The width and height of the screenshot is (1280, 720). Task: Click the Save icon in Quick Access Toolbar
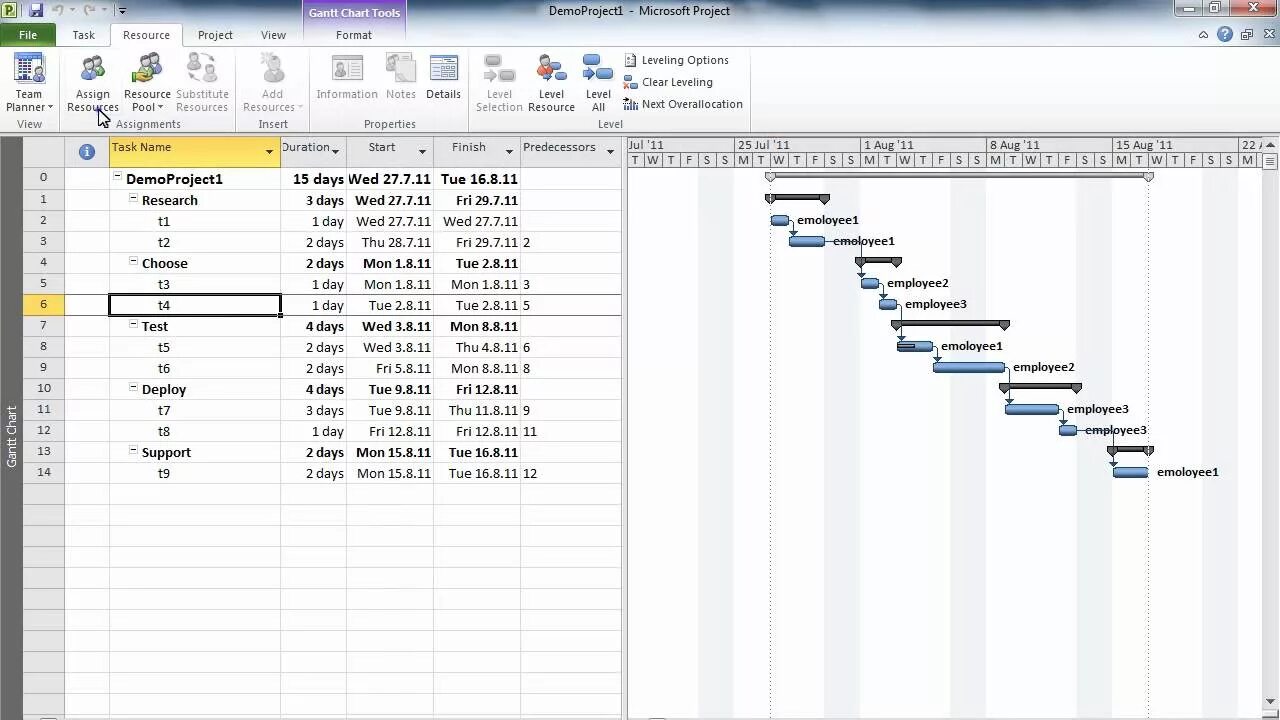[x=36, y=9]
